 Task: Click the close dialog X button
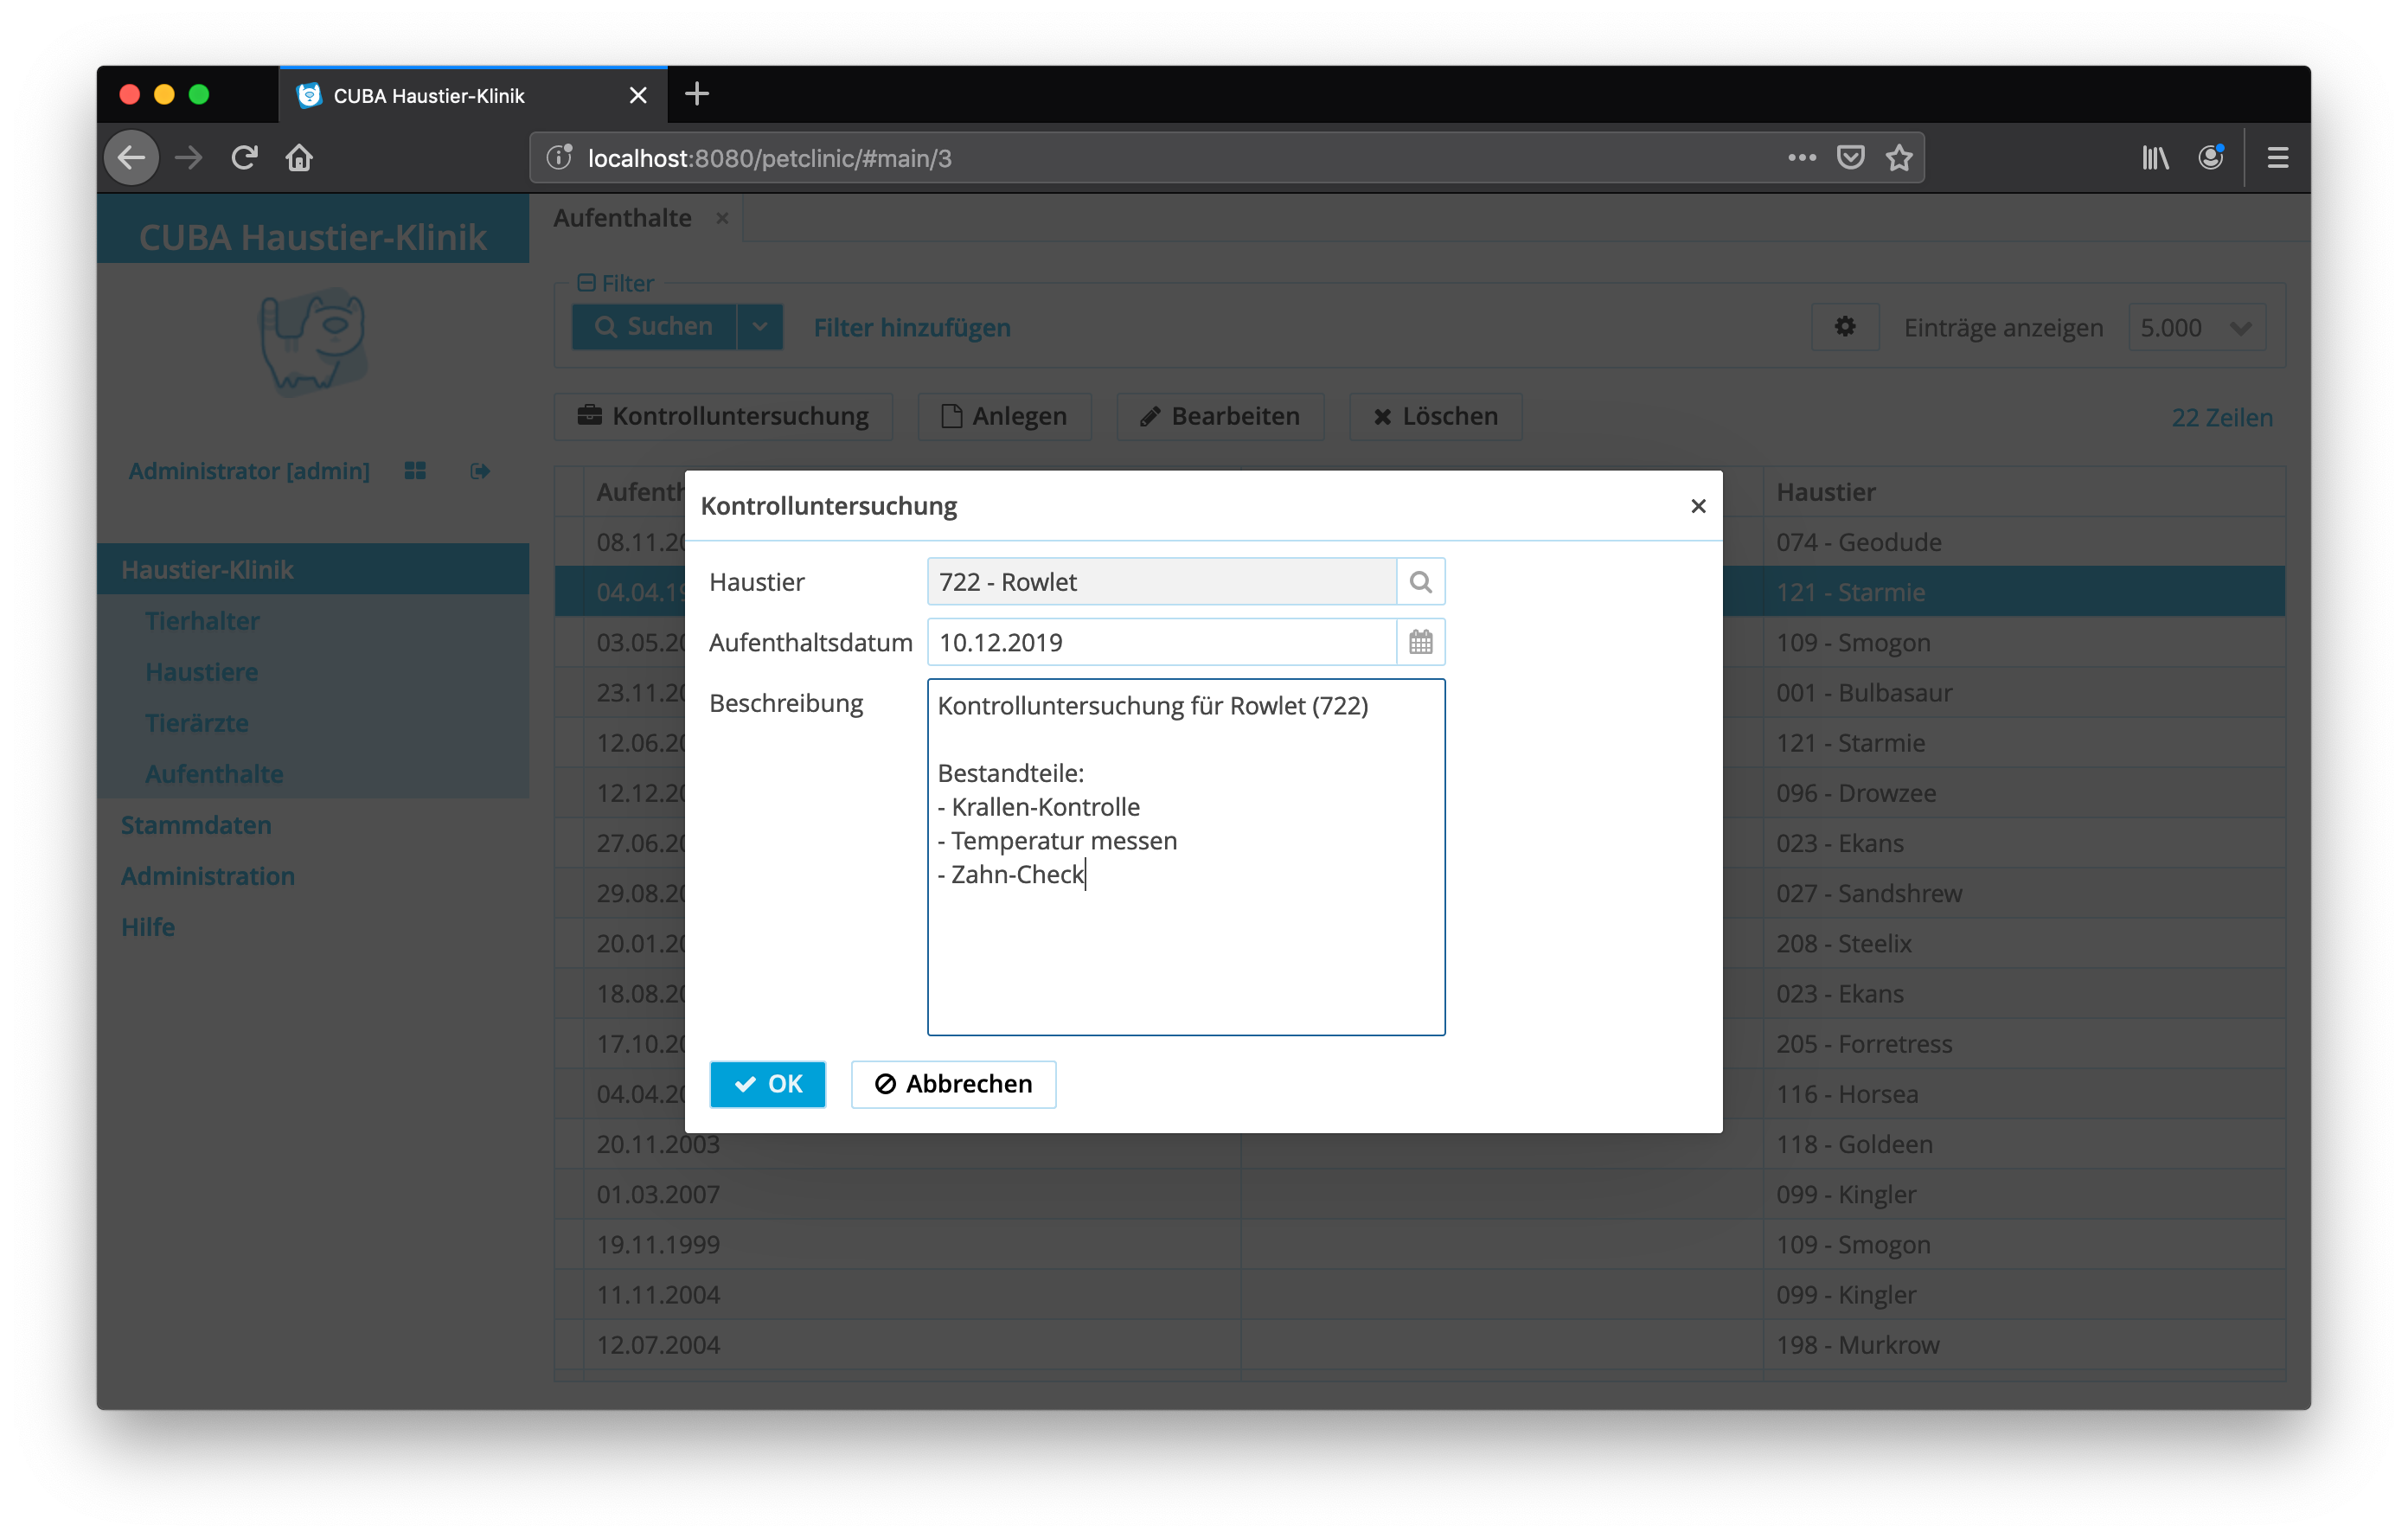1697,506
